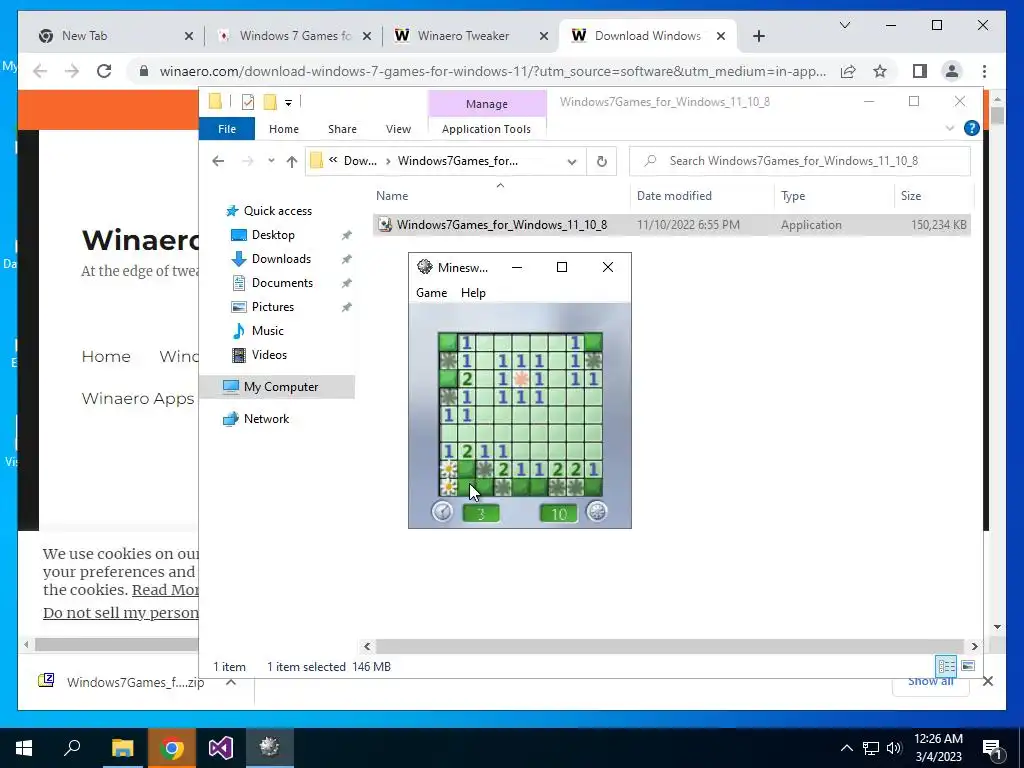Close the Chrome downloads bar
The height and width of the screenshot is (768, 1024).
point(987,681)
